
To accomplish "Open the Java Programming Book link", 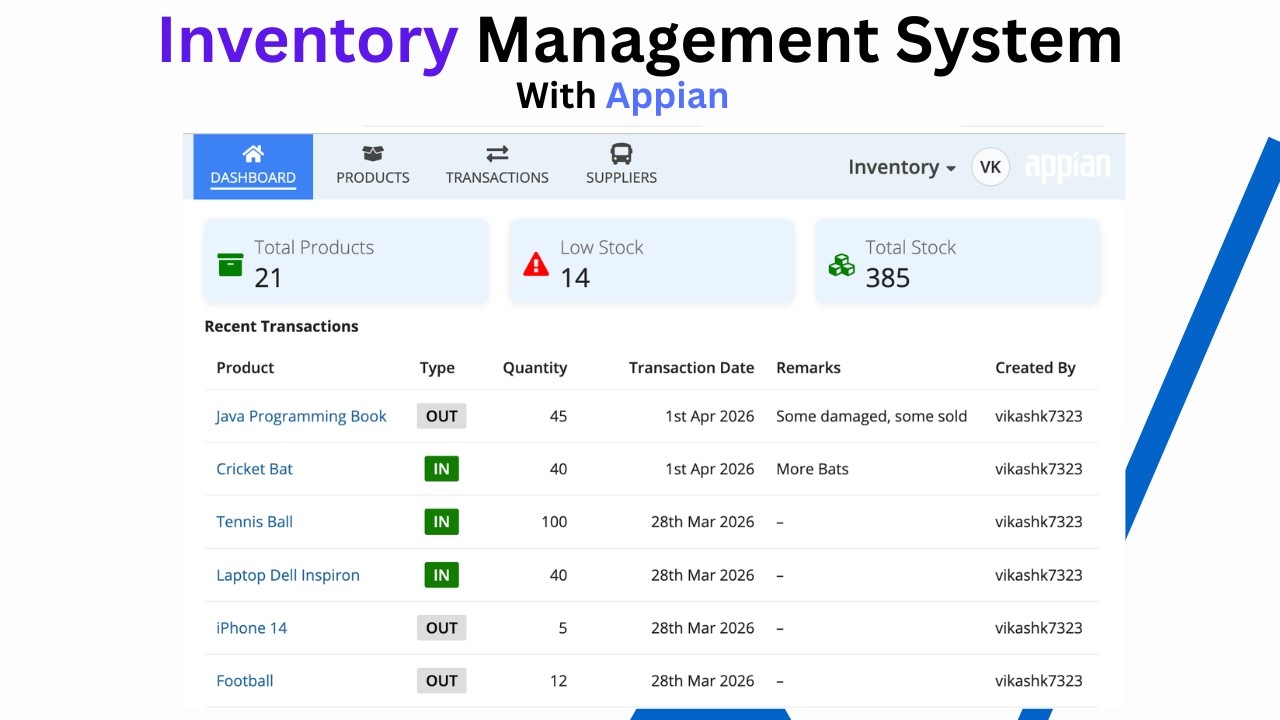I will click(x=301, y=416).
